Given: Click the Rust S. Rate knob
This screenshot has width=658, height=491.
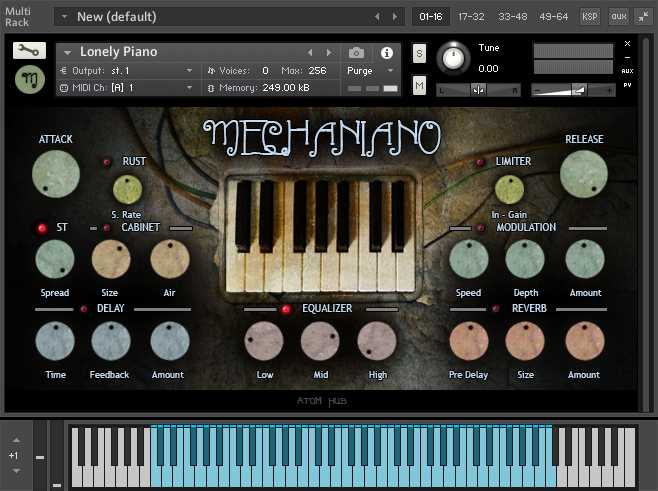Looking at the screenshot, I should click(x=128, y=189).
